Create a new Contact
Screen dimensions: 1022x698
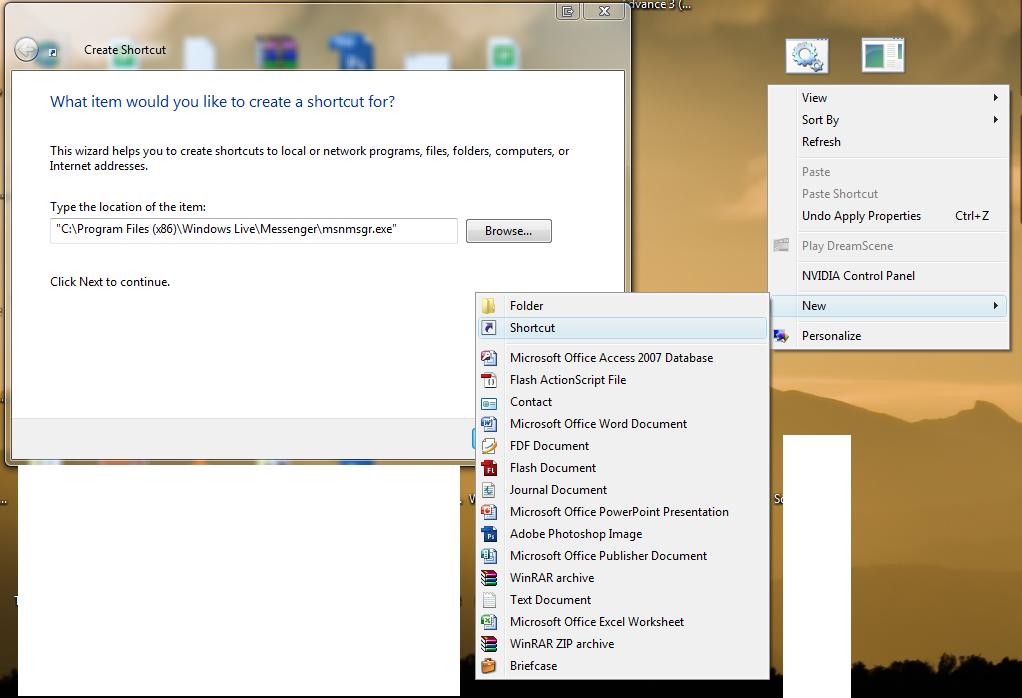[x=622, y=402]
